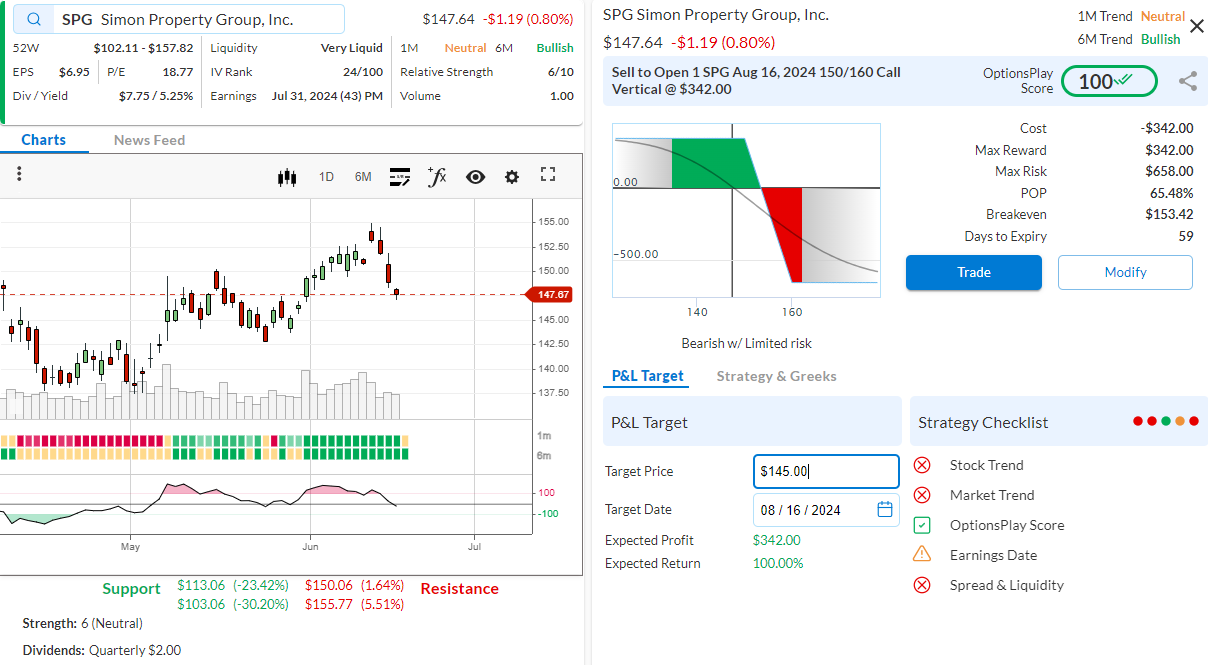Click the payoff diagram's red loss zone
Screen dimensions: 1208x665
(784, 234)
